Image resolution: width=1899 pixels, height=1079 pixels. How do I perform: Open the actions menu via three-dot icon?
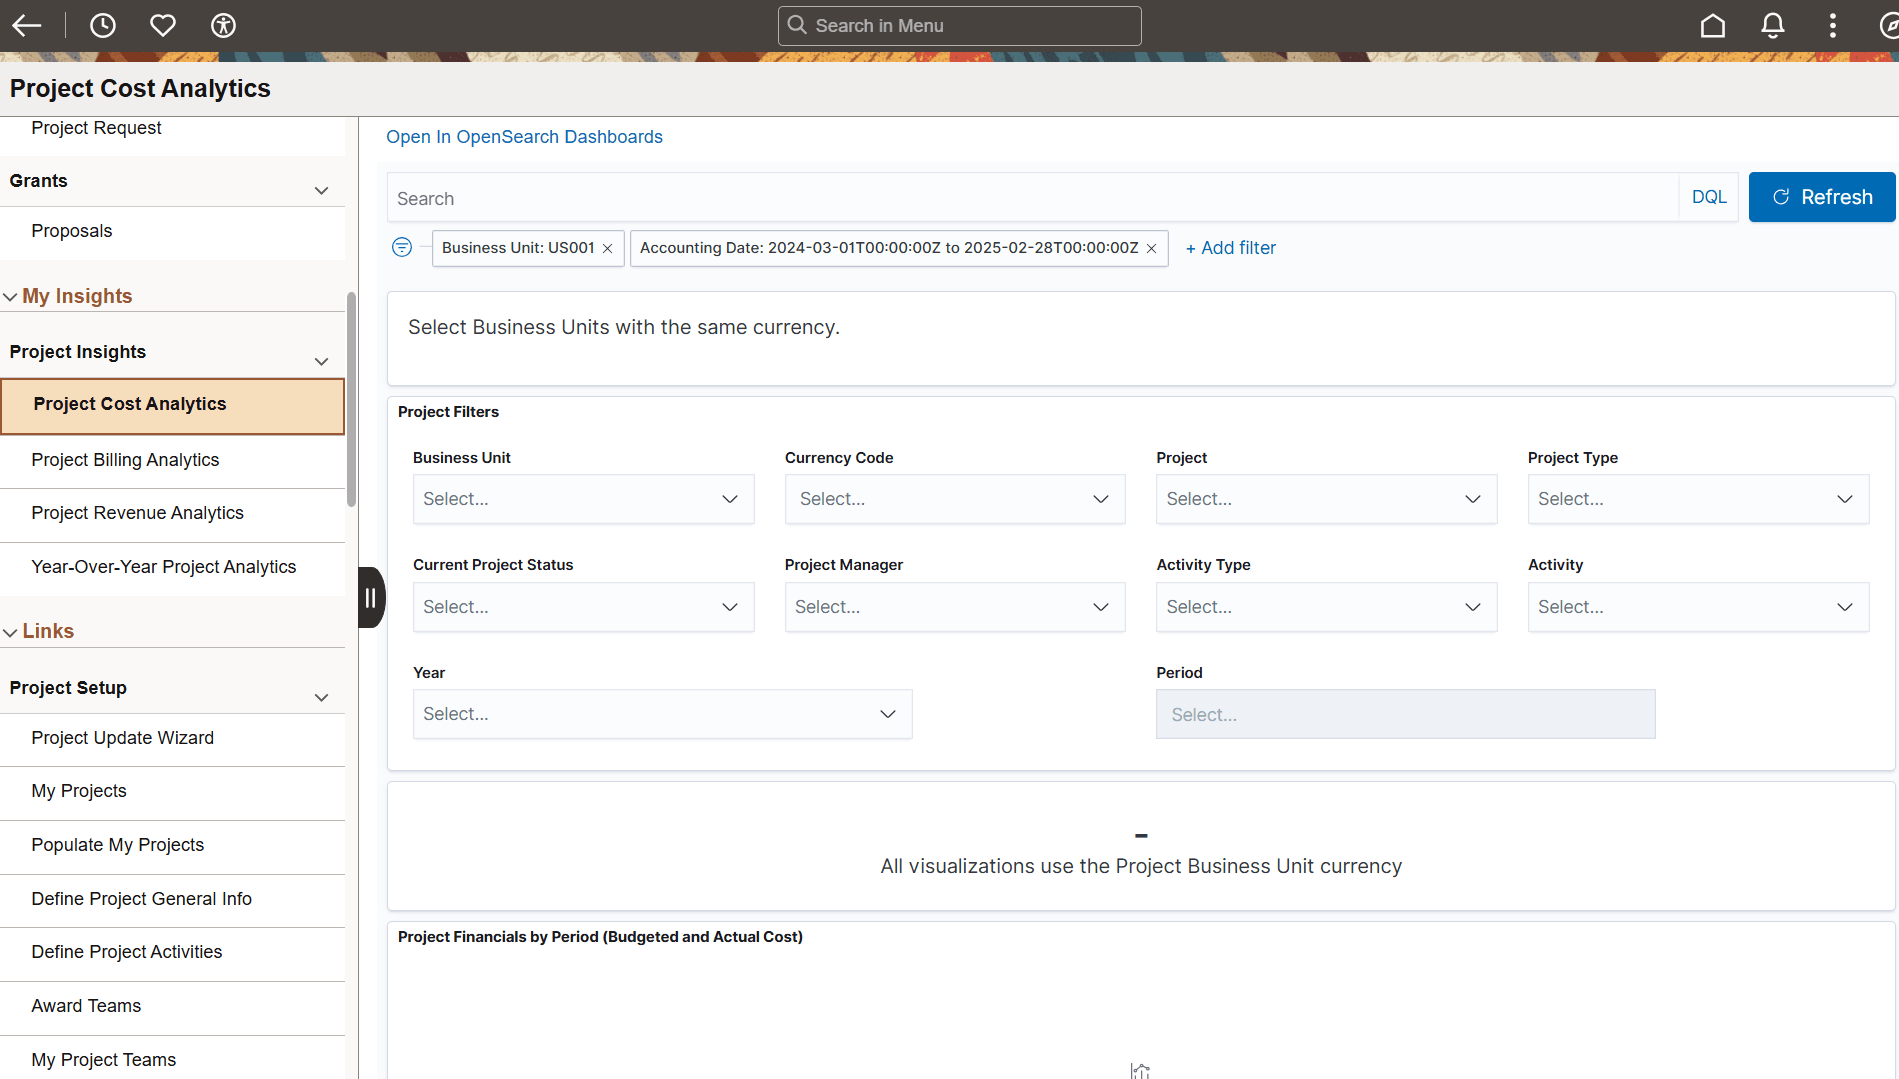[1832, 26]
